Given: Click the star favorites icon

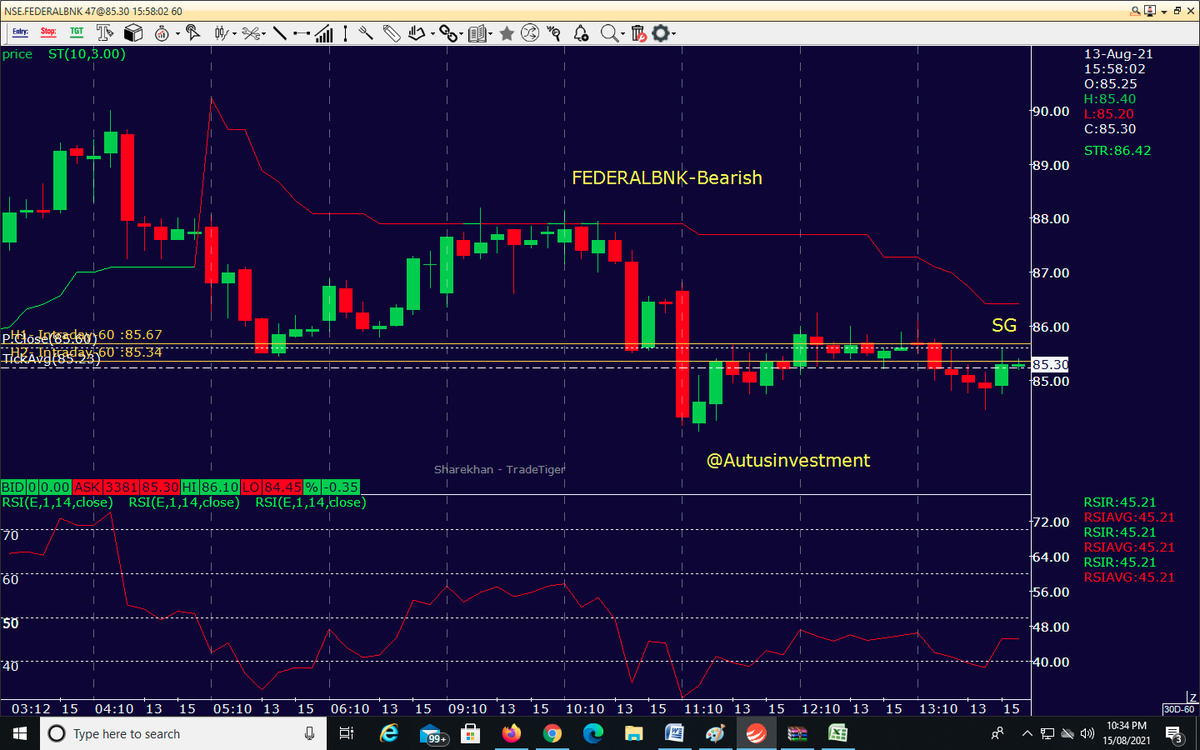Looking at the screenshot, I should point(507,33).
